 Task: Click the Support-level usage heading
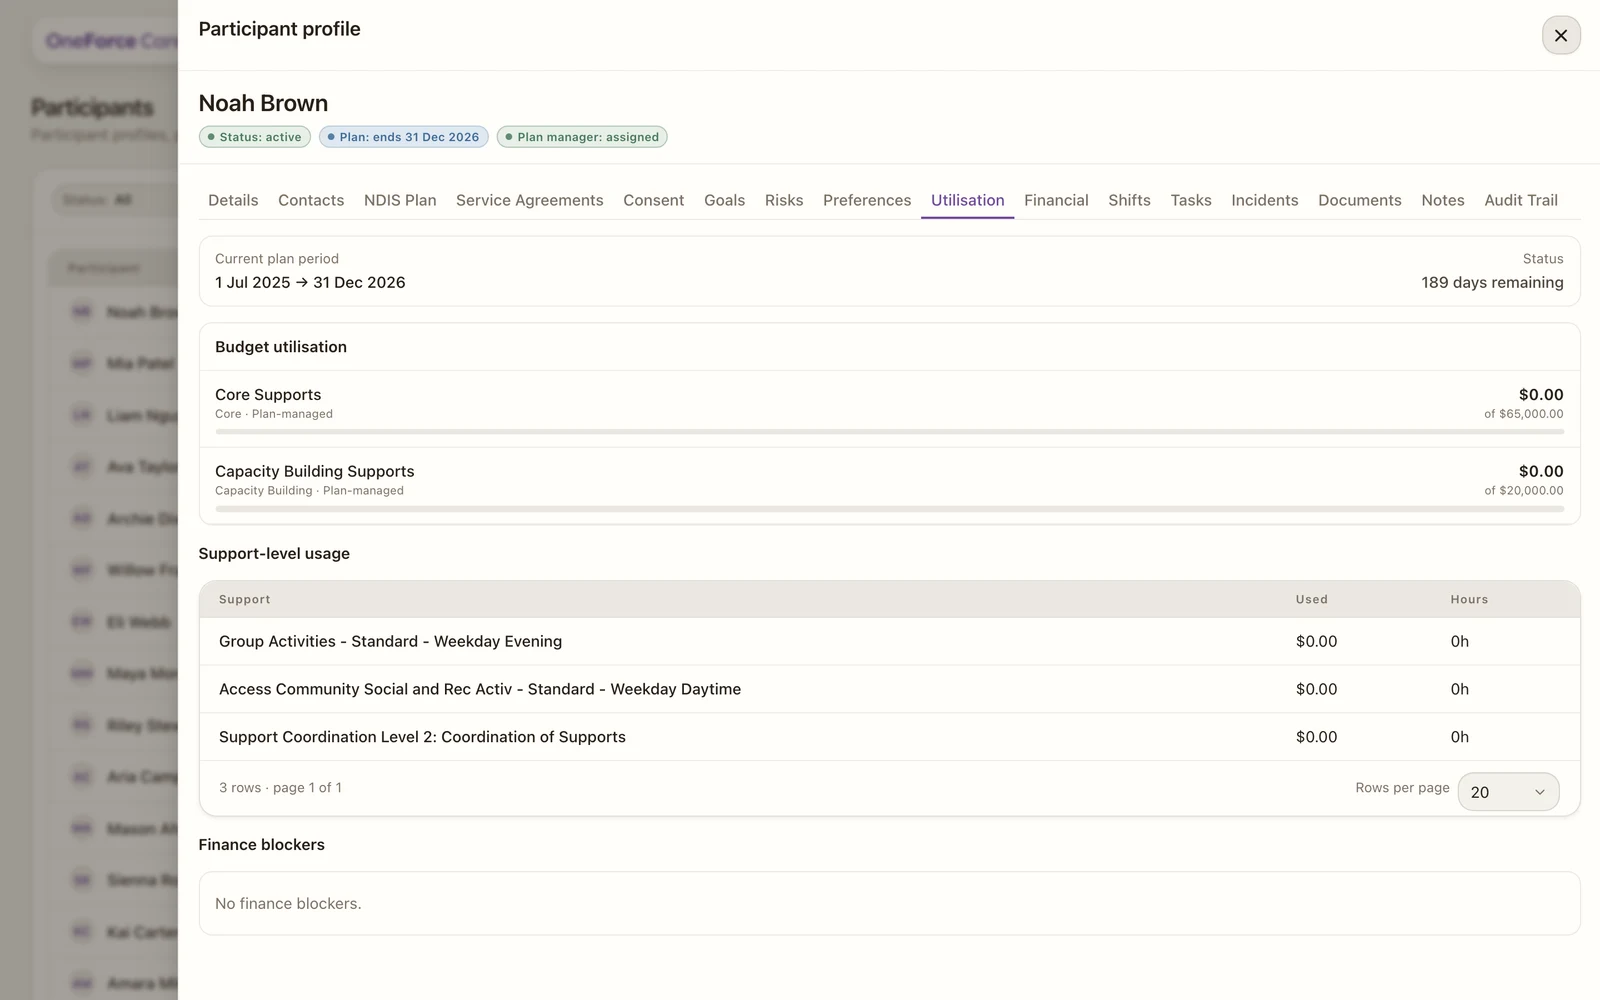coord(274,554)
